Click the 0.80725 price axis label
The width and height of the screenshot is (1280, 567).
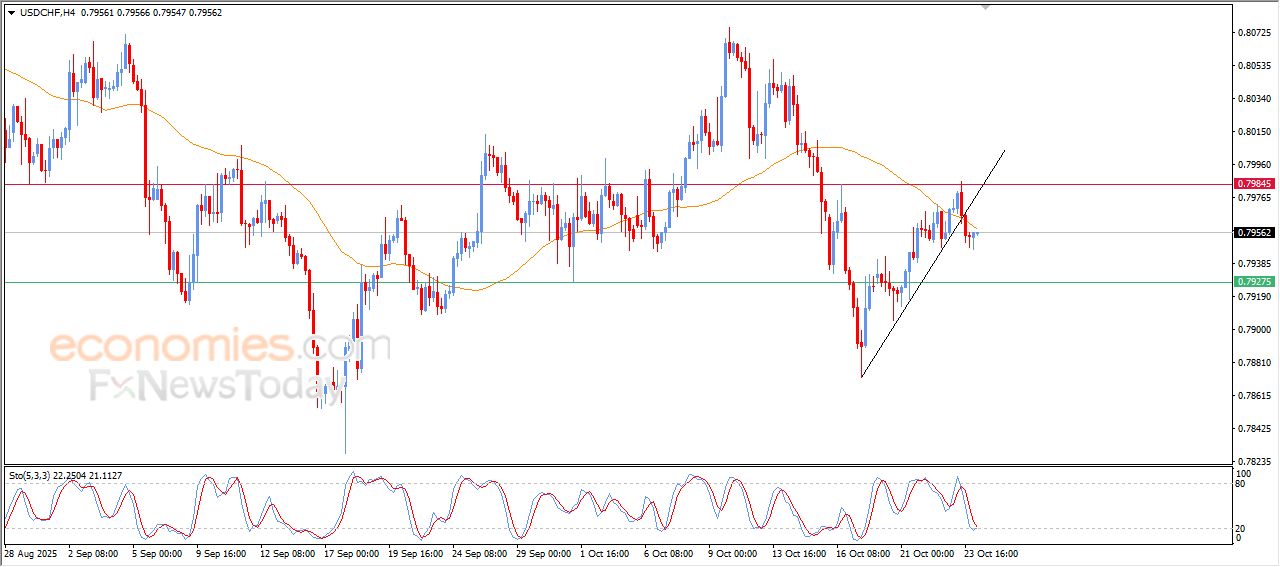coord(1254,33)
